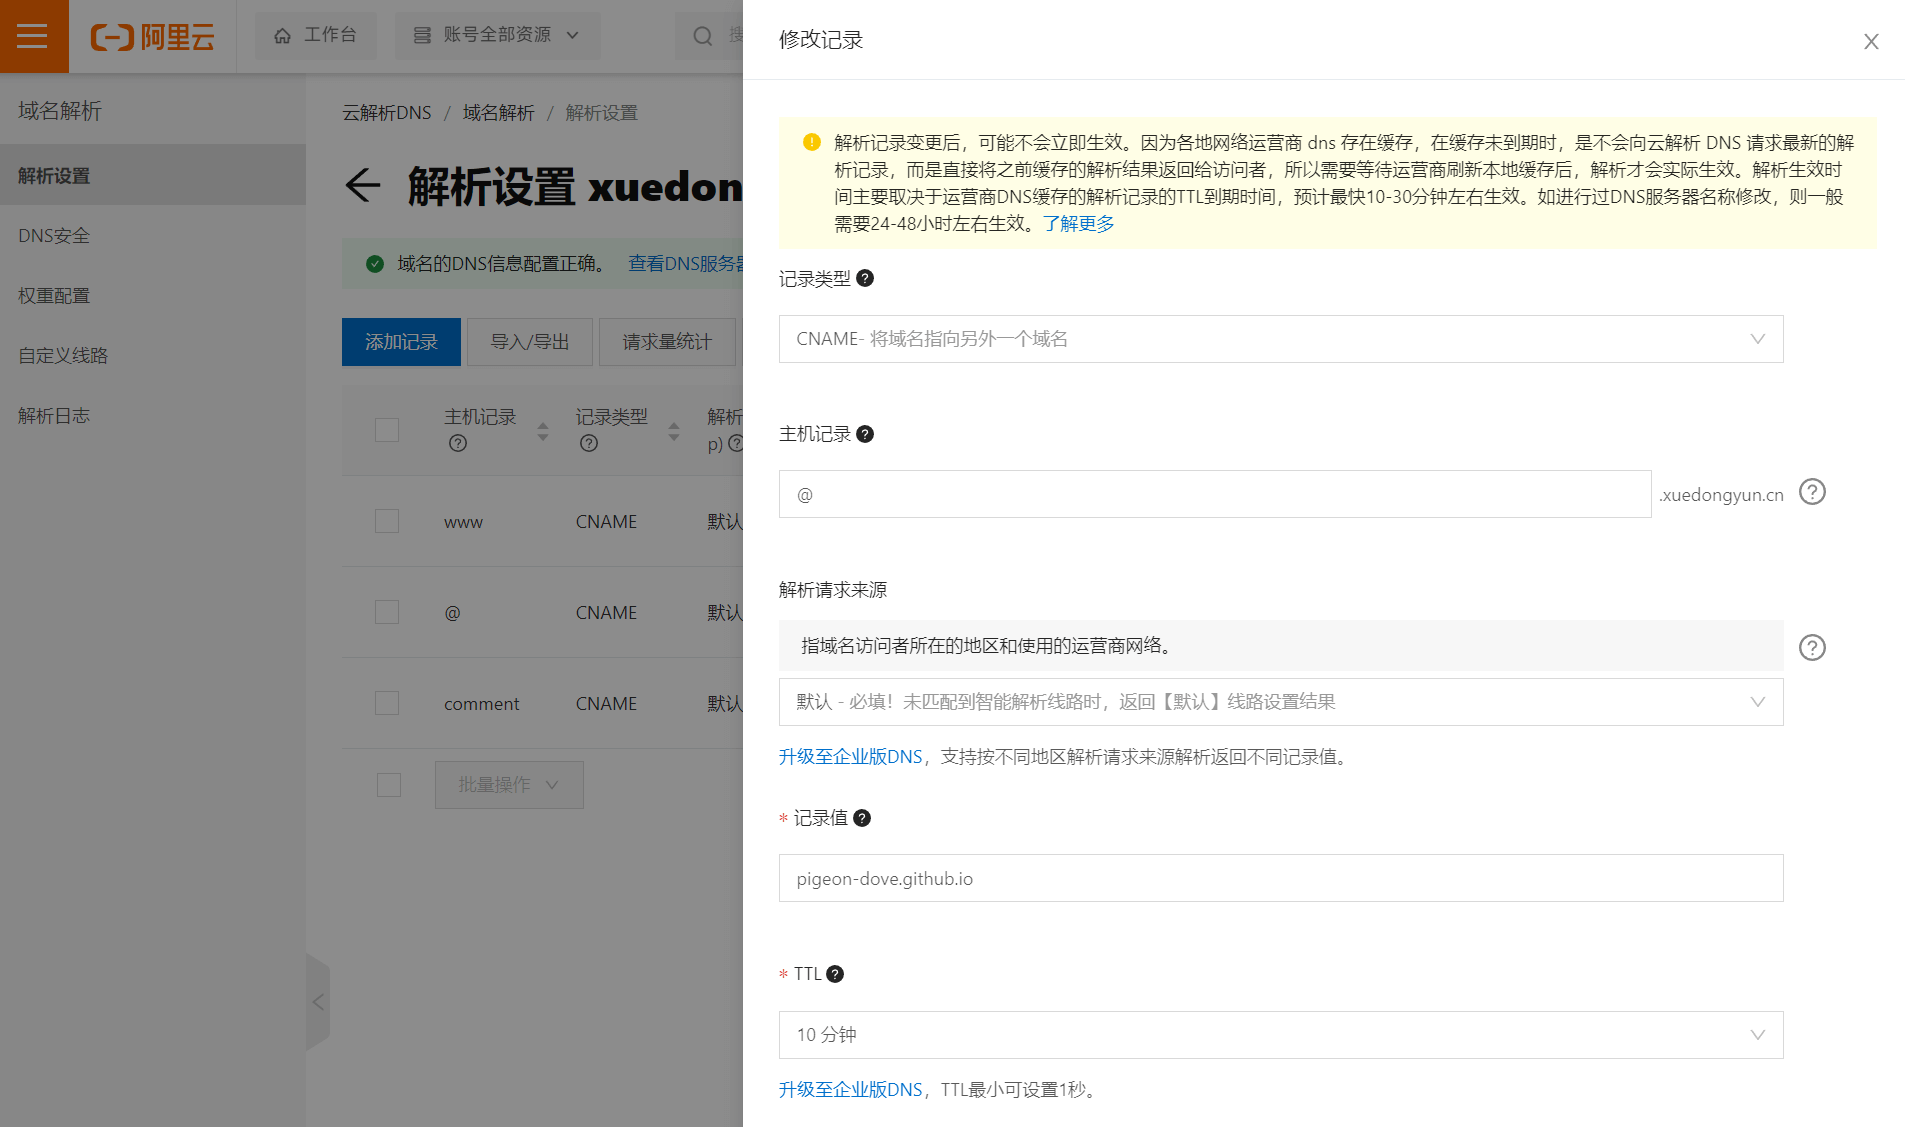Open the 解析请求来源 默认 line dropdown

tap(1280, 702)
